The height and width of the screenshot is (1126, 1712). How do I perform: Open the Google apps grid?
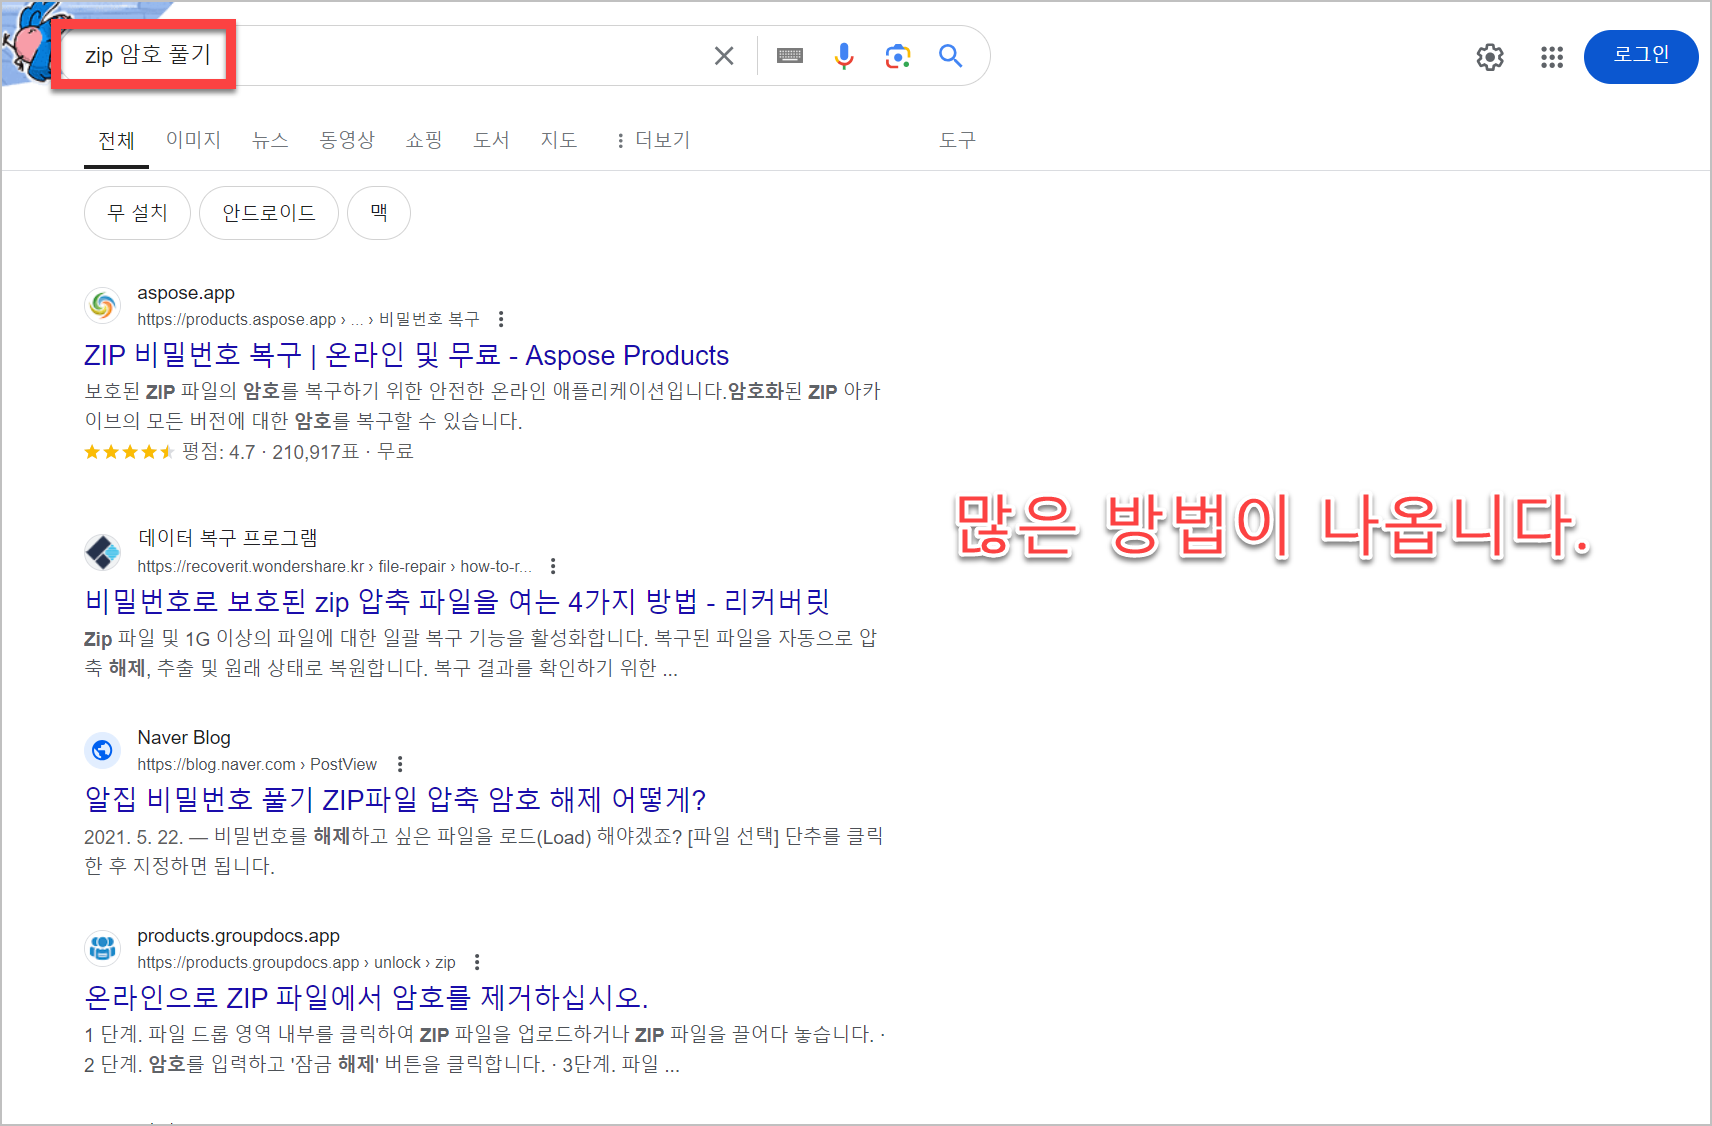tap(1552, 57)
